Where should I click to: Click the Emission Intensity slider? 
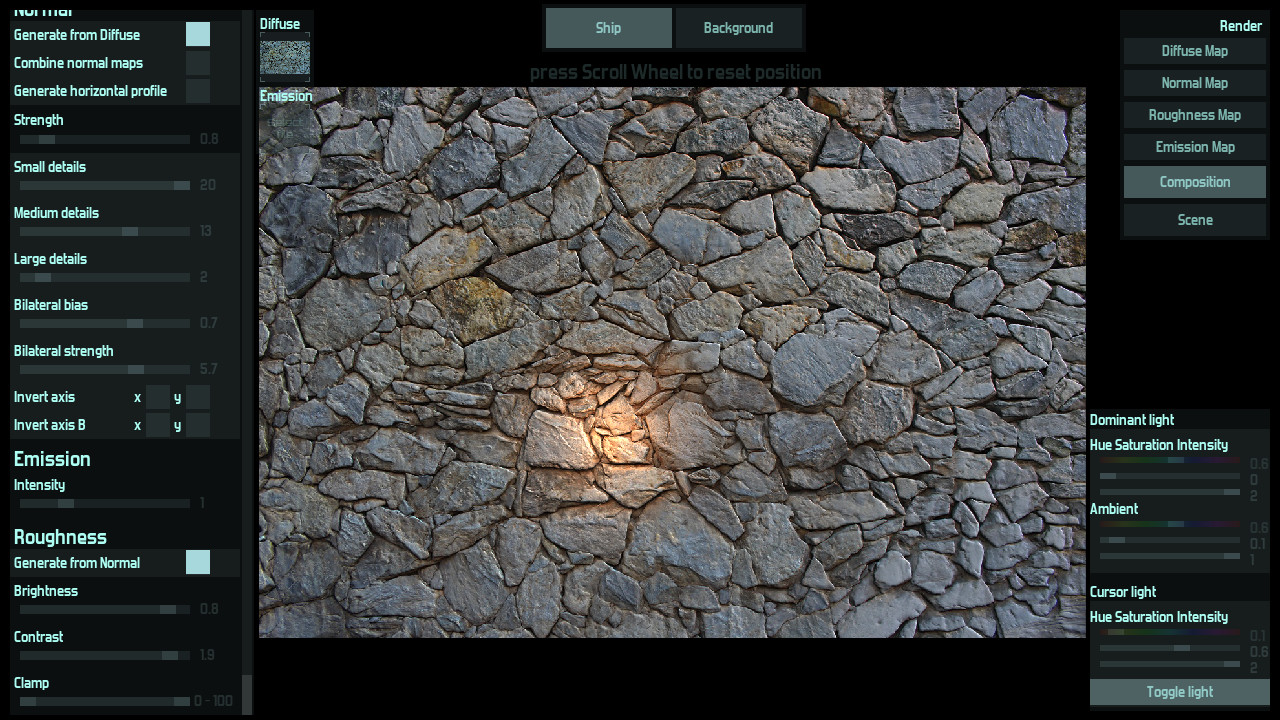[103, 503]
